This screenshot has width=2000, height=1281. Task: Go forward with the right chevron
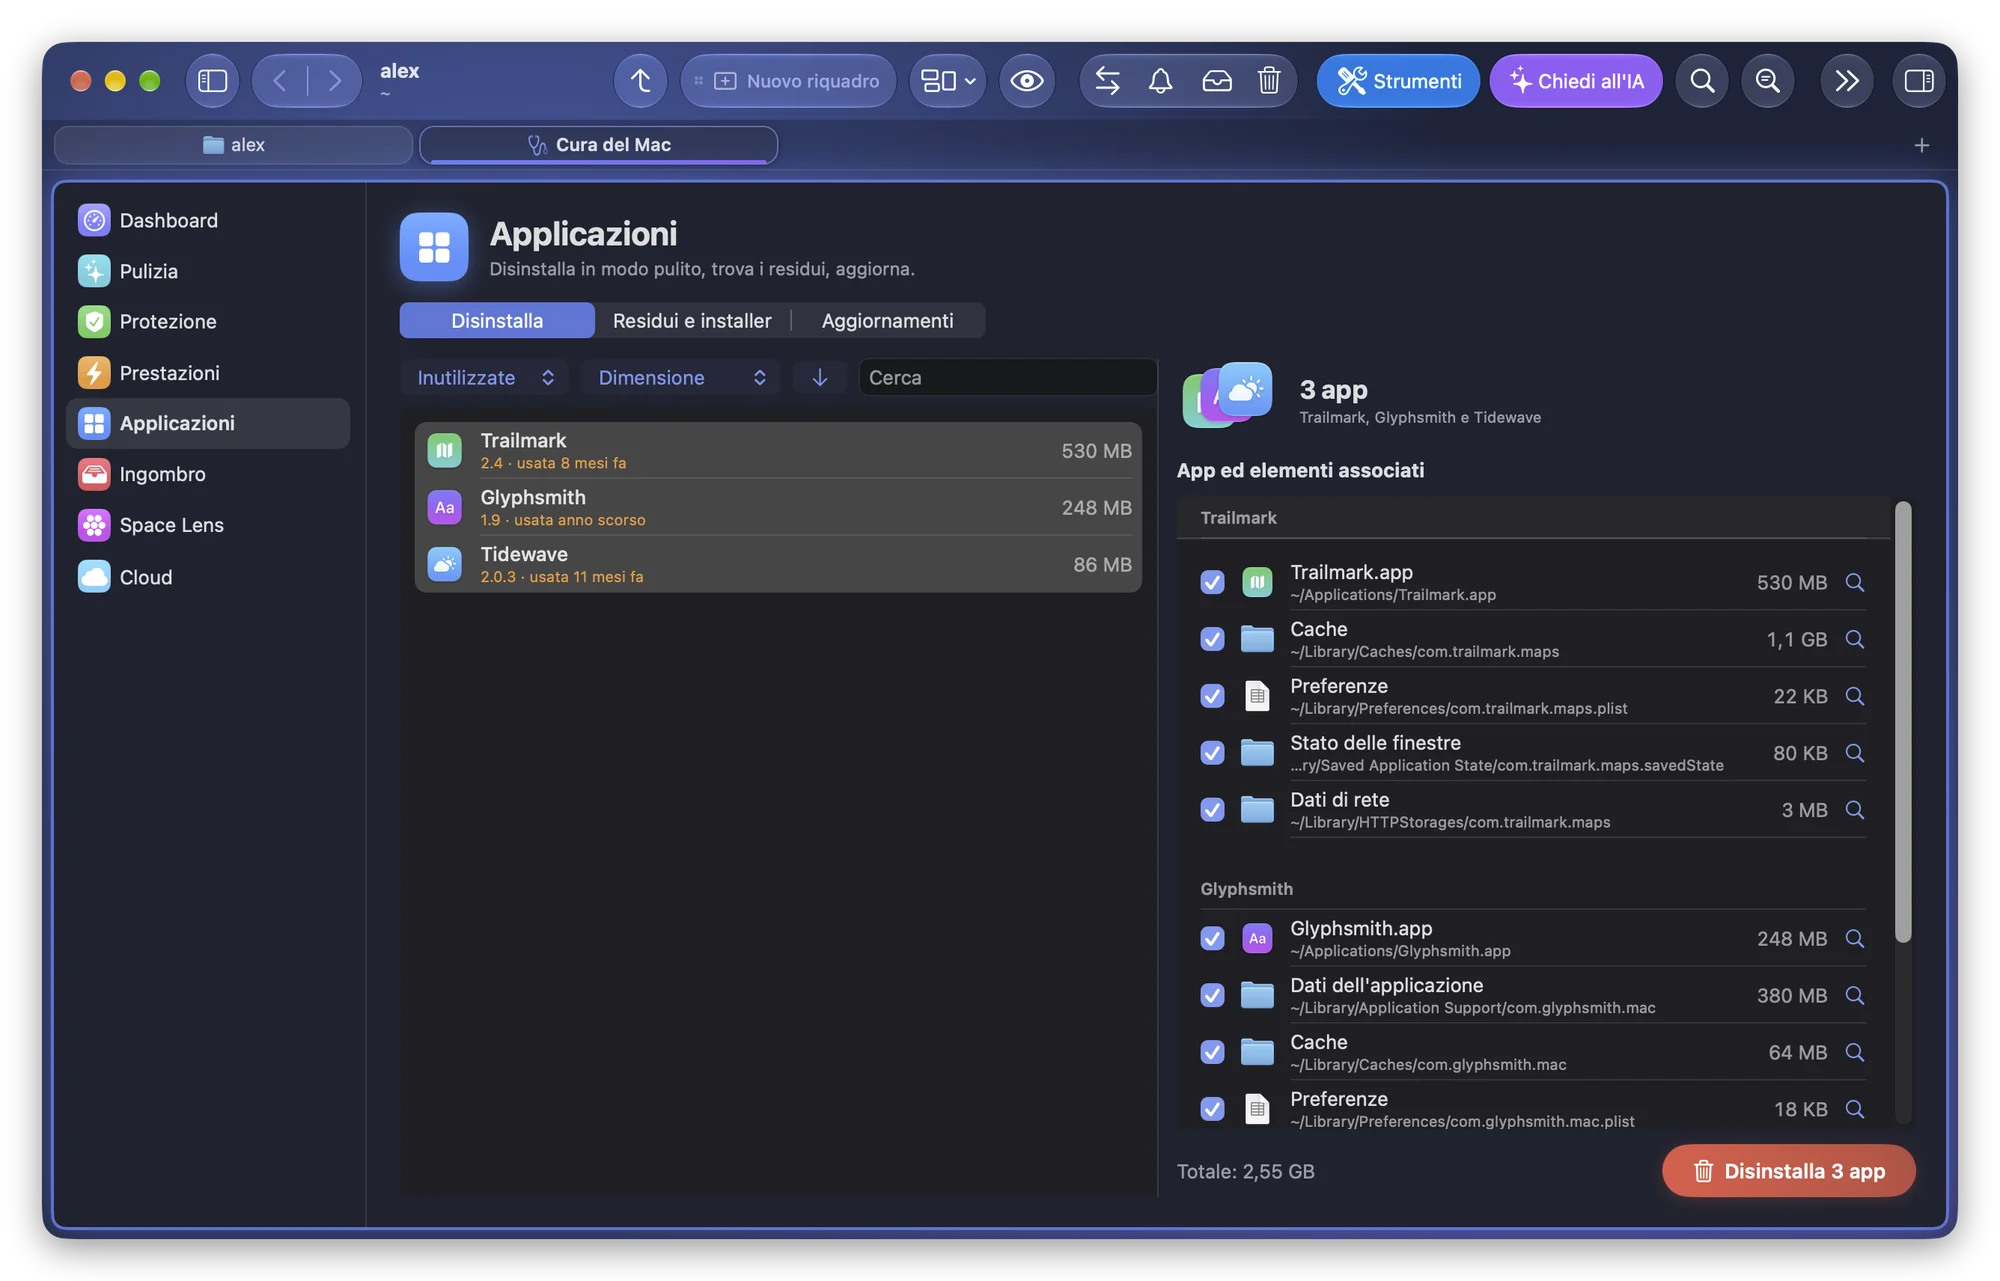pyautogui.click(x=334, y=81)
